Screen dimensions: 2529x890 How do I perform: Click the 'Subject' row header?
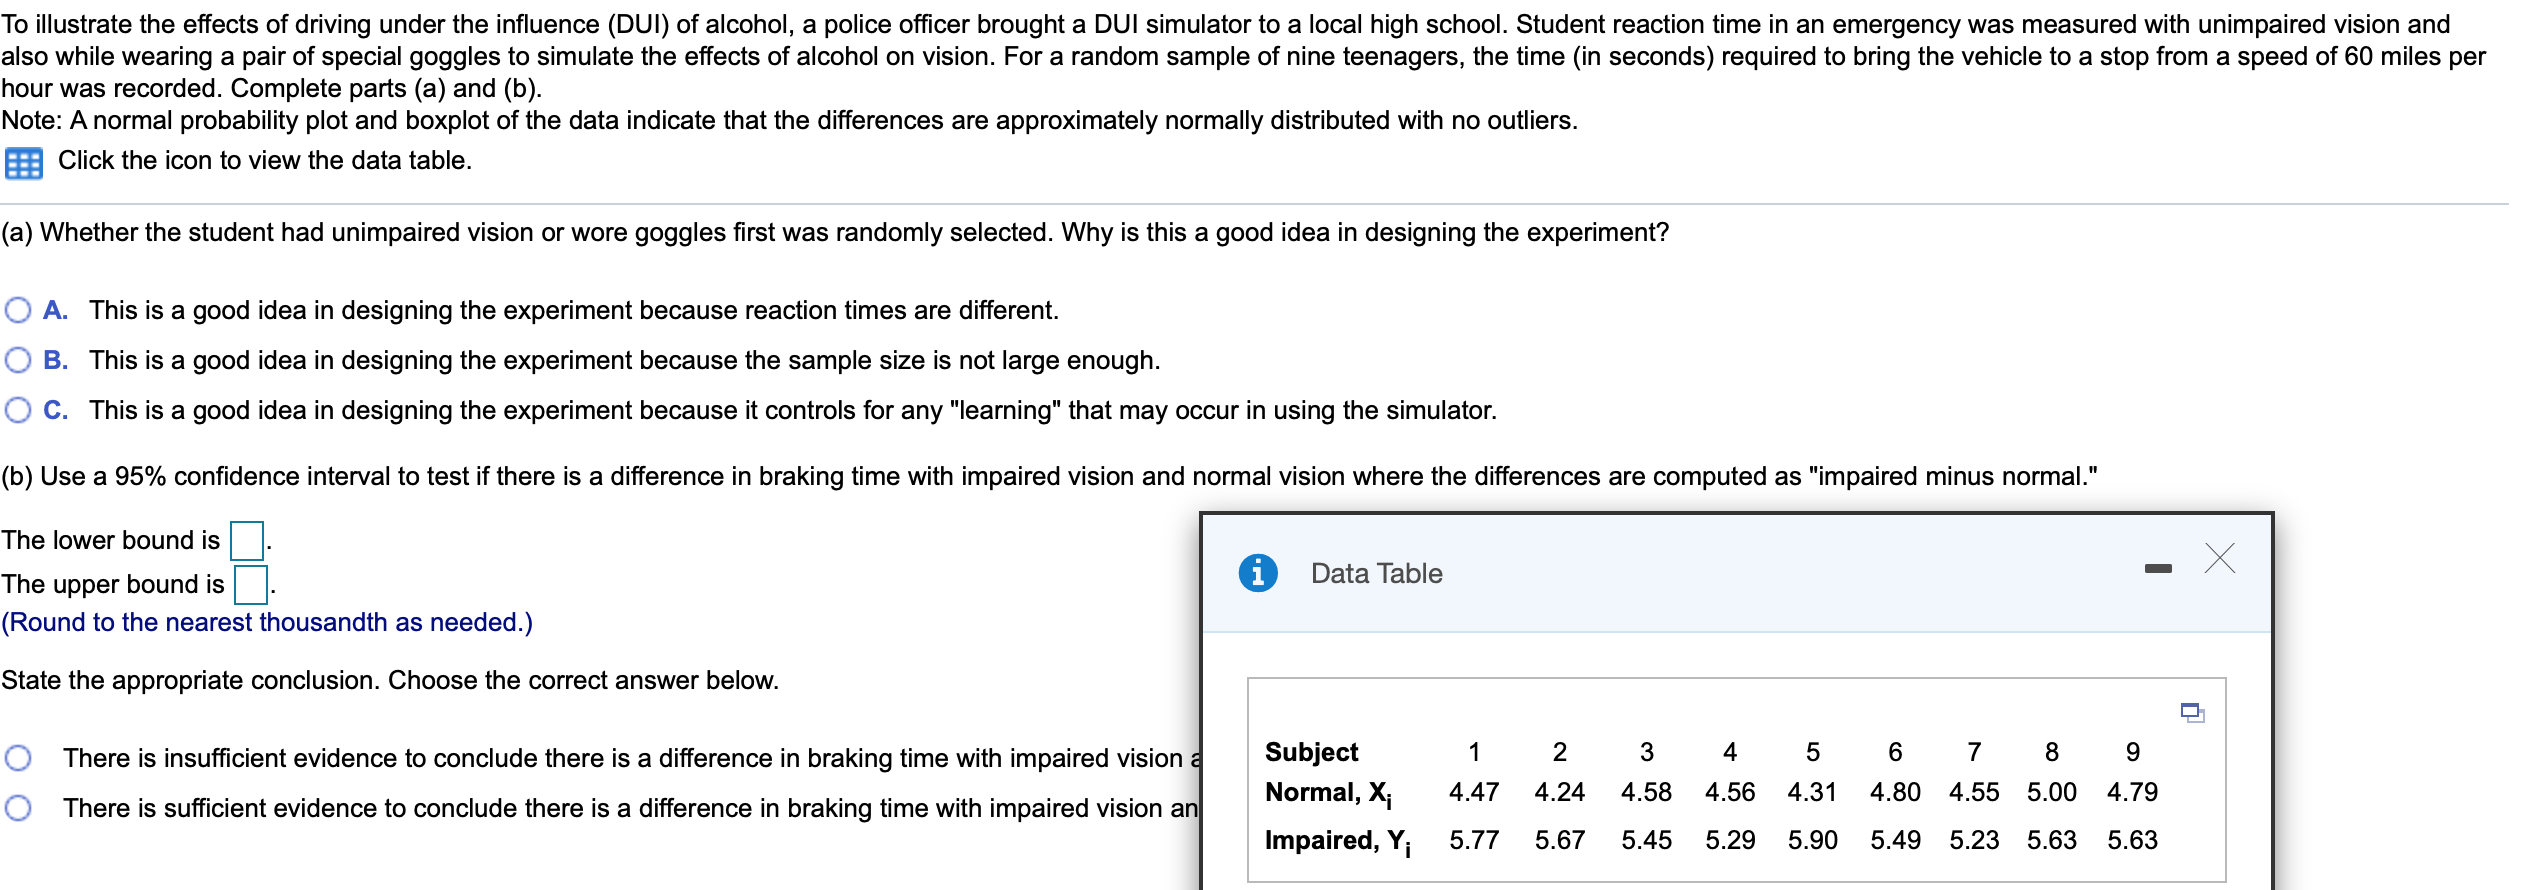click(1311, 752)
